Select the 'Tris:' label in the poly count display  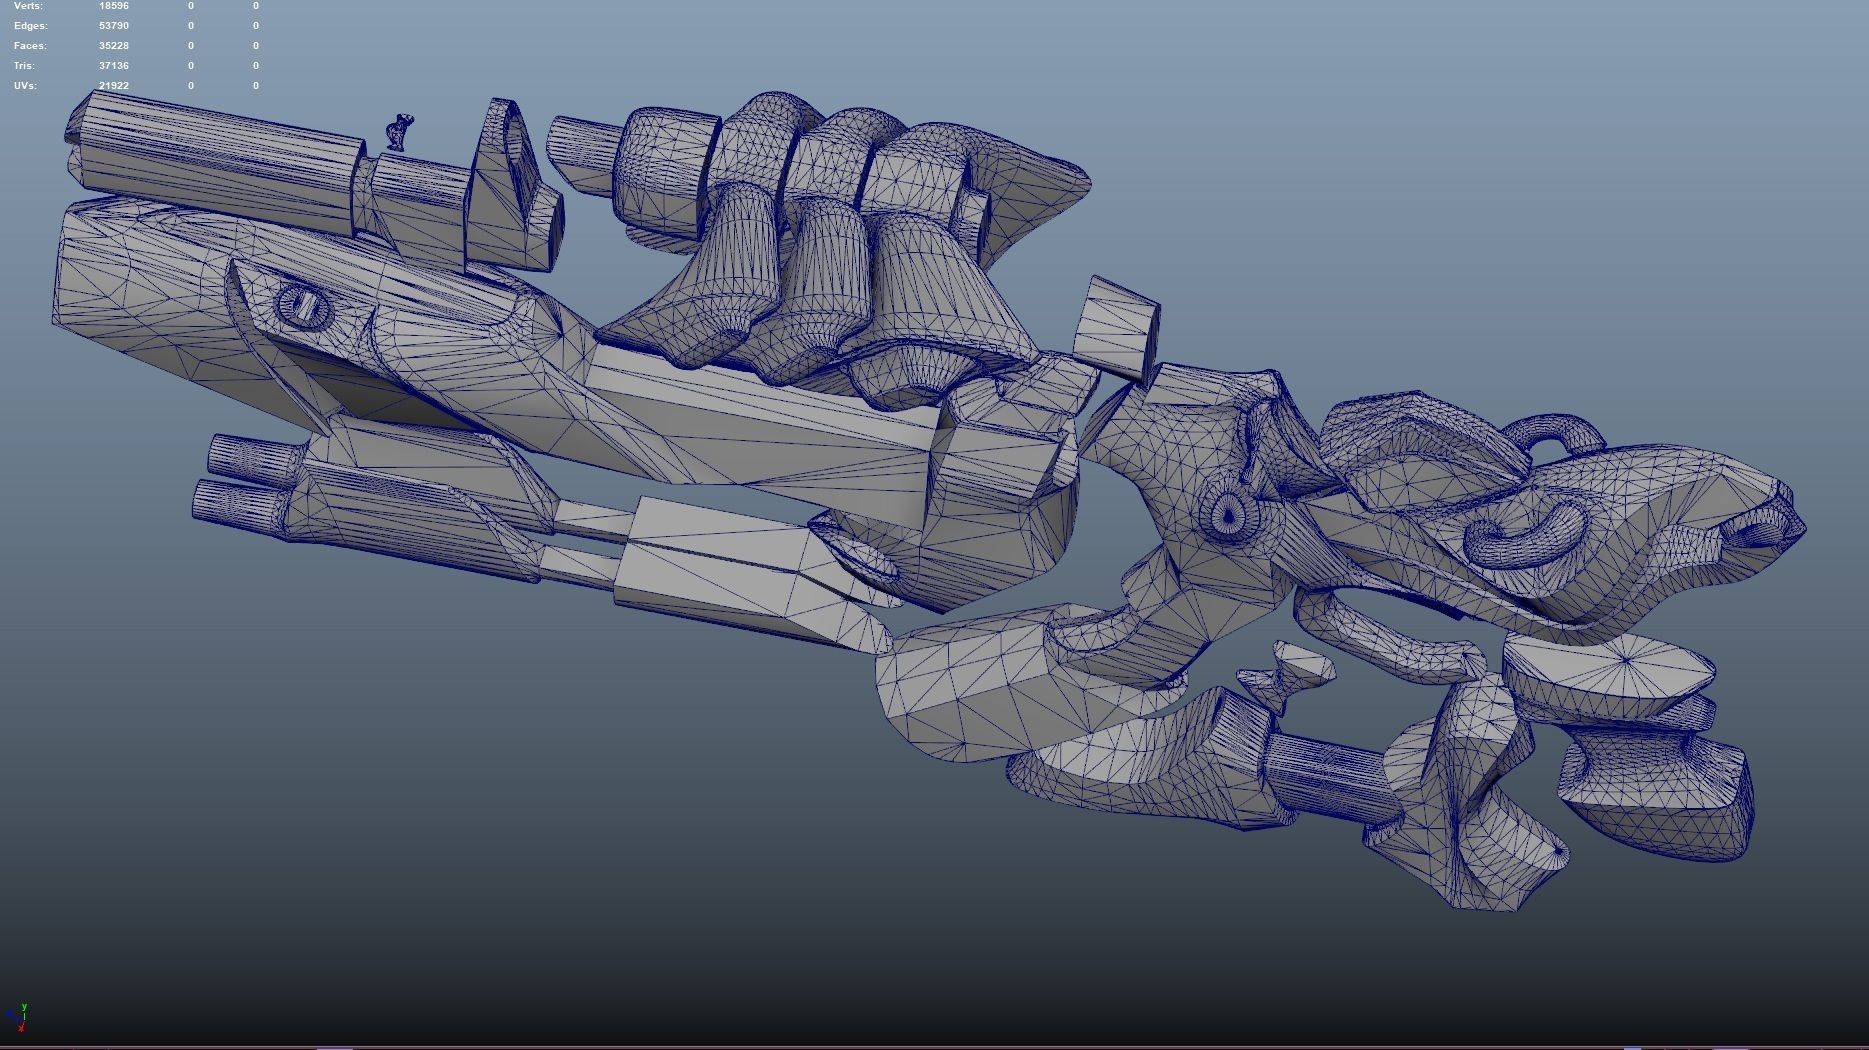click(x=24, y=66)
